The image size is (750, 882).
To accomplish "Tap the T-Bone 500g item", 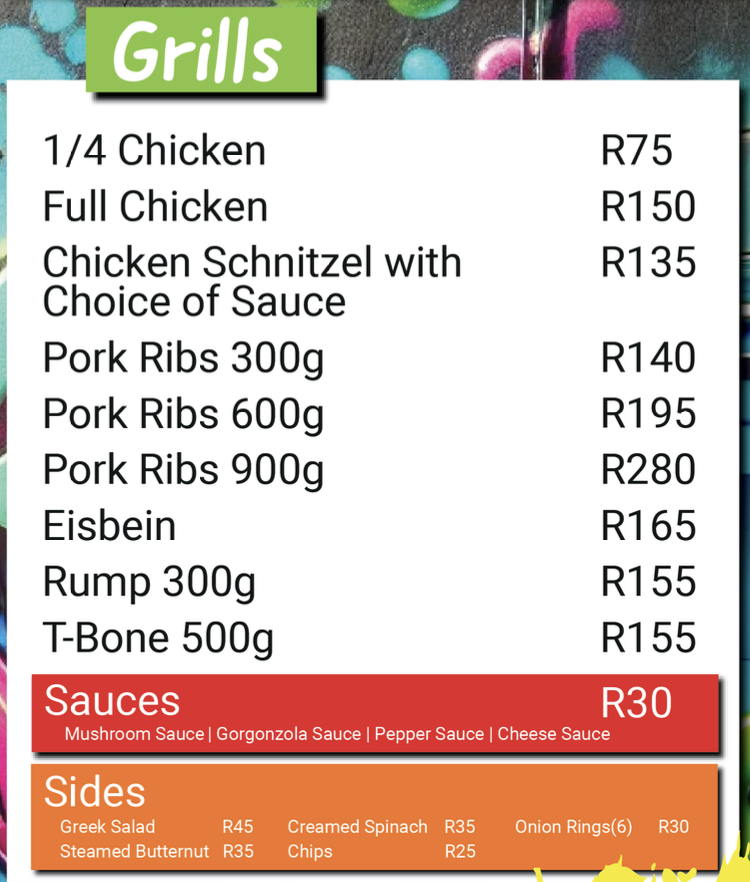I will tap(158, 639).
